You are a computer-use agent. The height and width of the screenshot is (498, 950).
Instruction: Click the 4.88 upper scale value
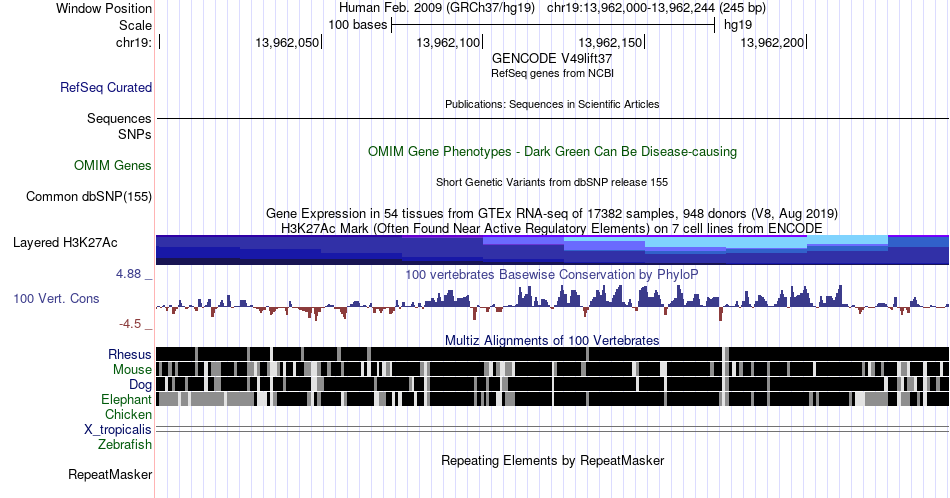[x=128, y=274]
